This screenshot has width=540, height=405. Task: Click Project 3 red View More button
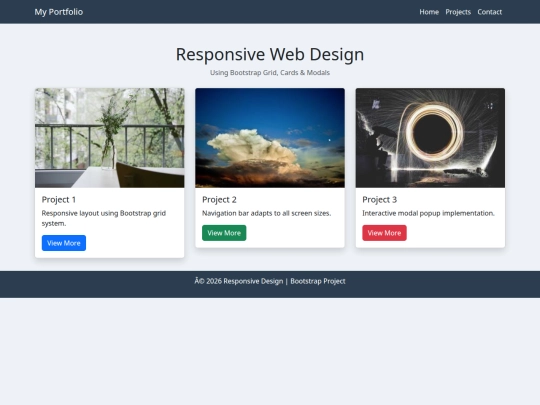point(384,233)
